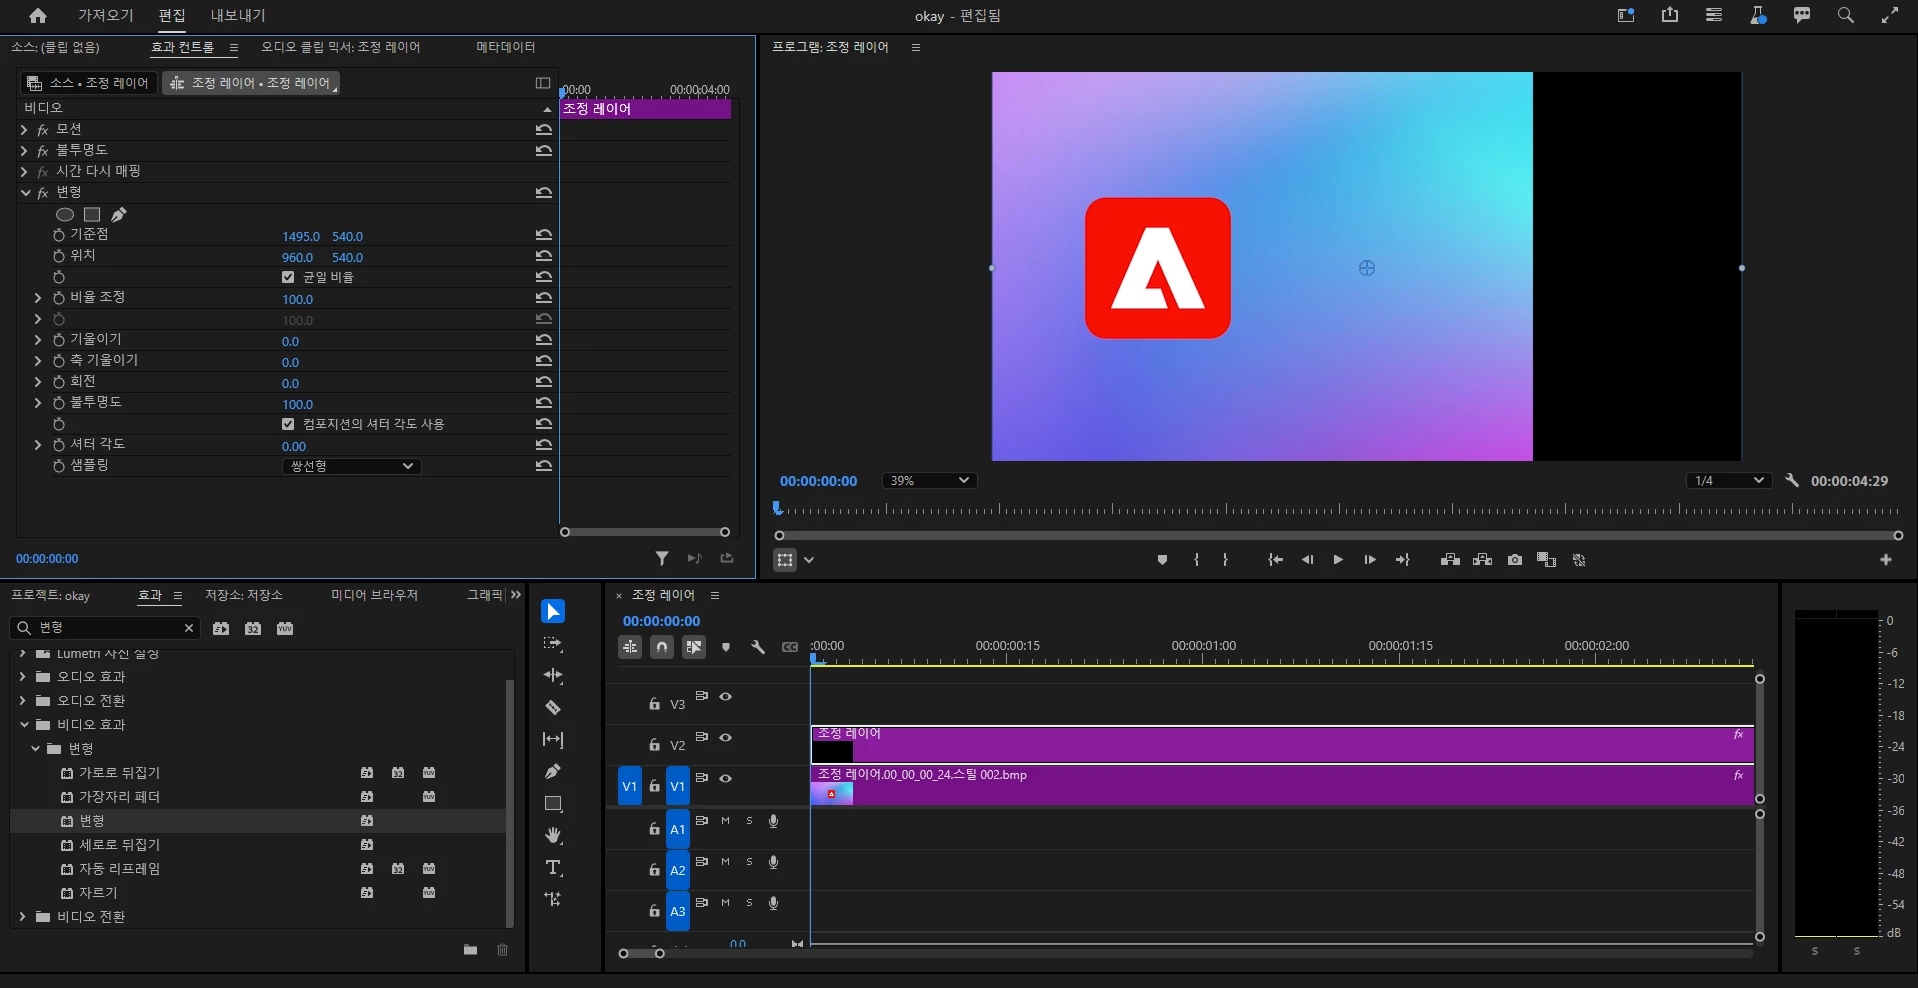Add a marker in the timeline panel
The height and width of the screenshot is (988, 1918).
[726, 647]
